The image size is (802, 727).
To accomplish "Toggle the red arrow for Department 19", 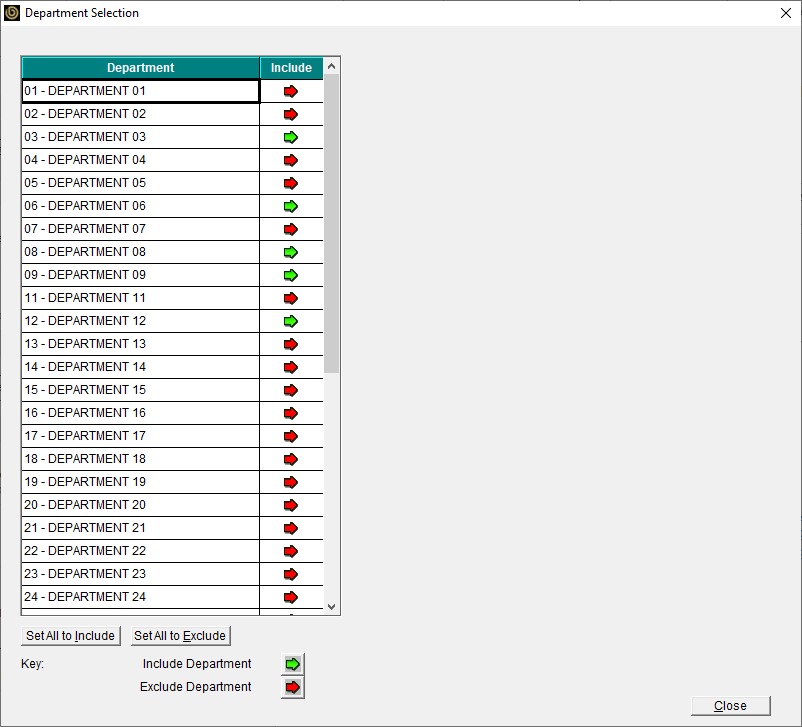I will [291, 482].
